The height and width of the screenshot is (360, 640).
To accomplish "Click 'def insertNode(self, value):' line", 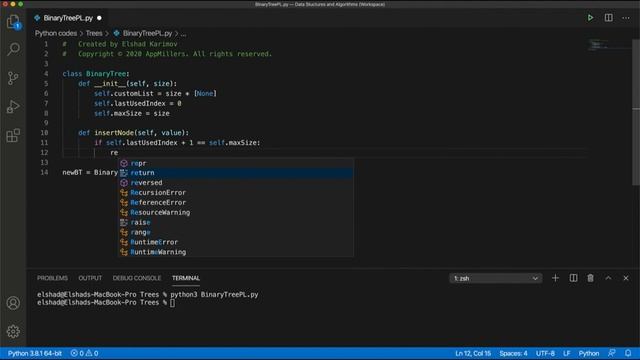I will click(x=133, y=133).
